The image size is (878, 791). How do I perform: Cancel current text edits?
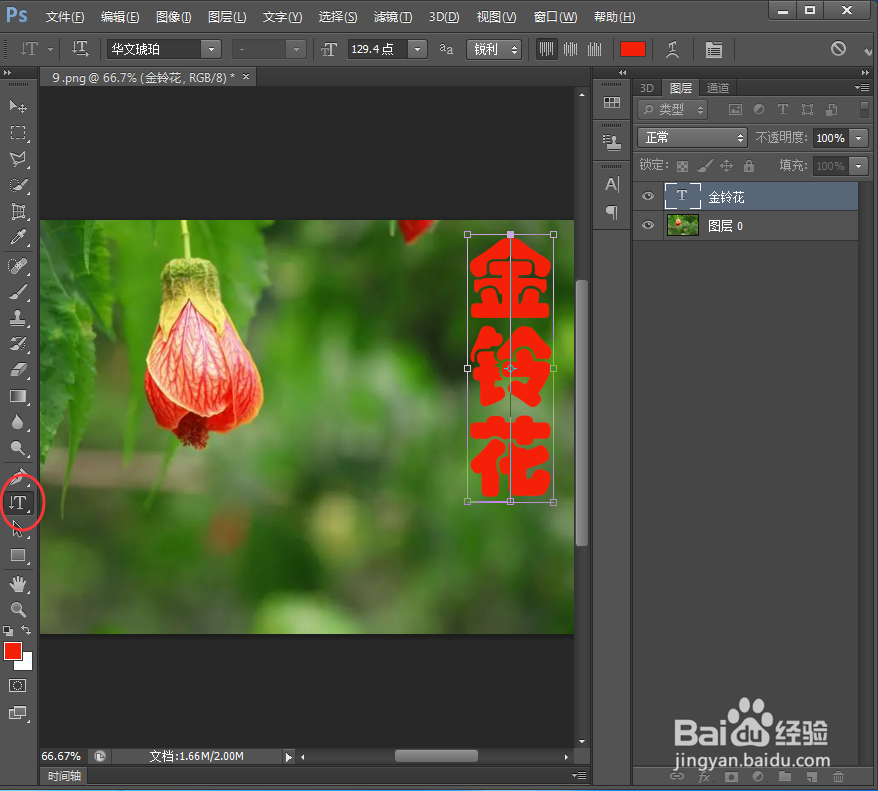(x=838, y=49)
